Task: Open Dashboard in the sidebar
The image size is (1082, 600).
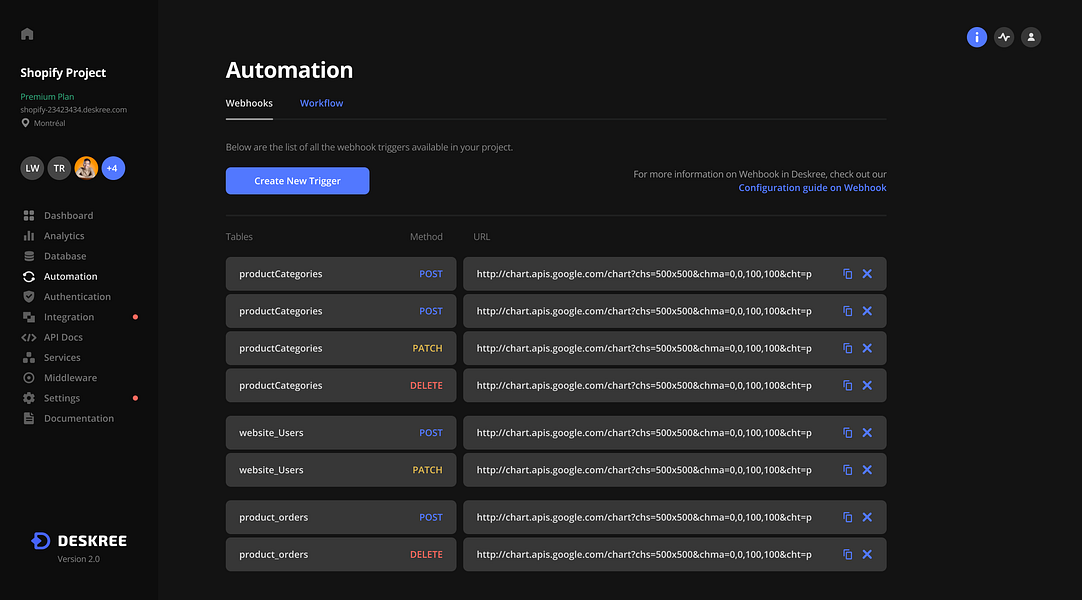Action: coord(68,216)
